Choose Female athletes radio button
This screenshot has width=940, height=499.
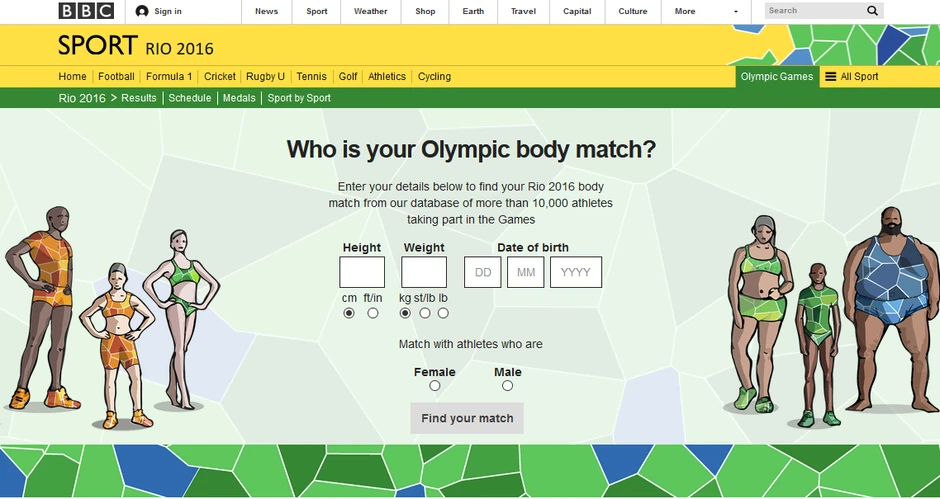click(434, 386)
